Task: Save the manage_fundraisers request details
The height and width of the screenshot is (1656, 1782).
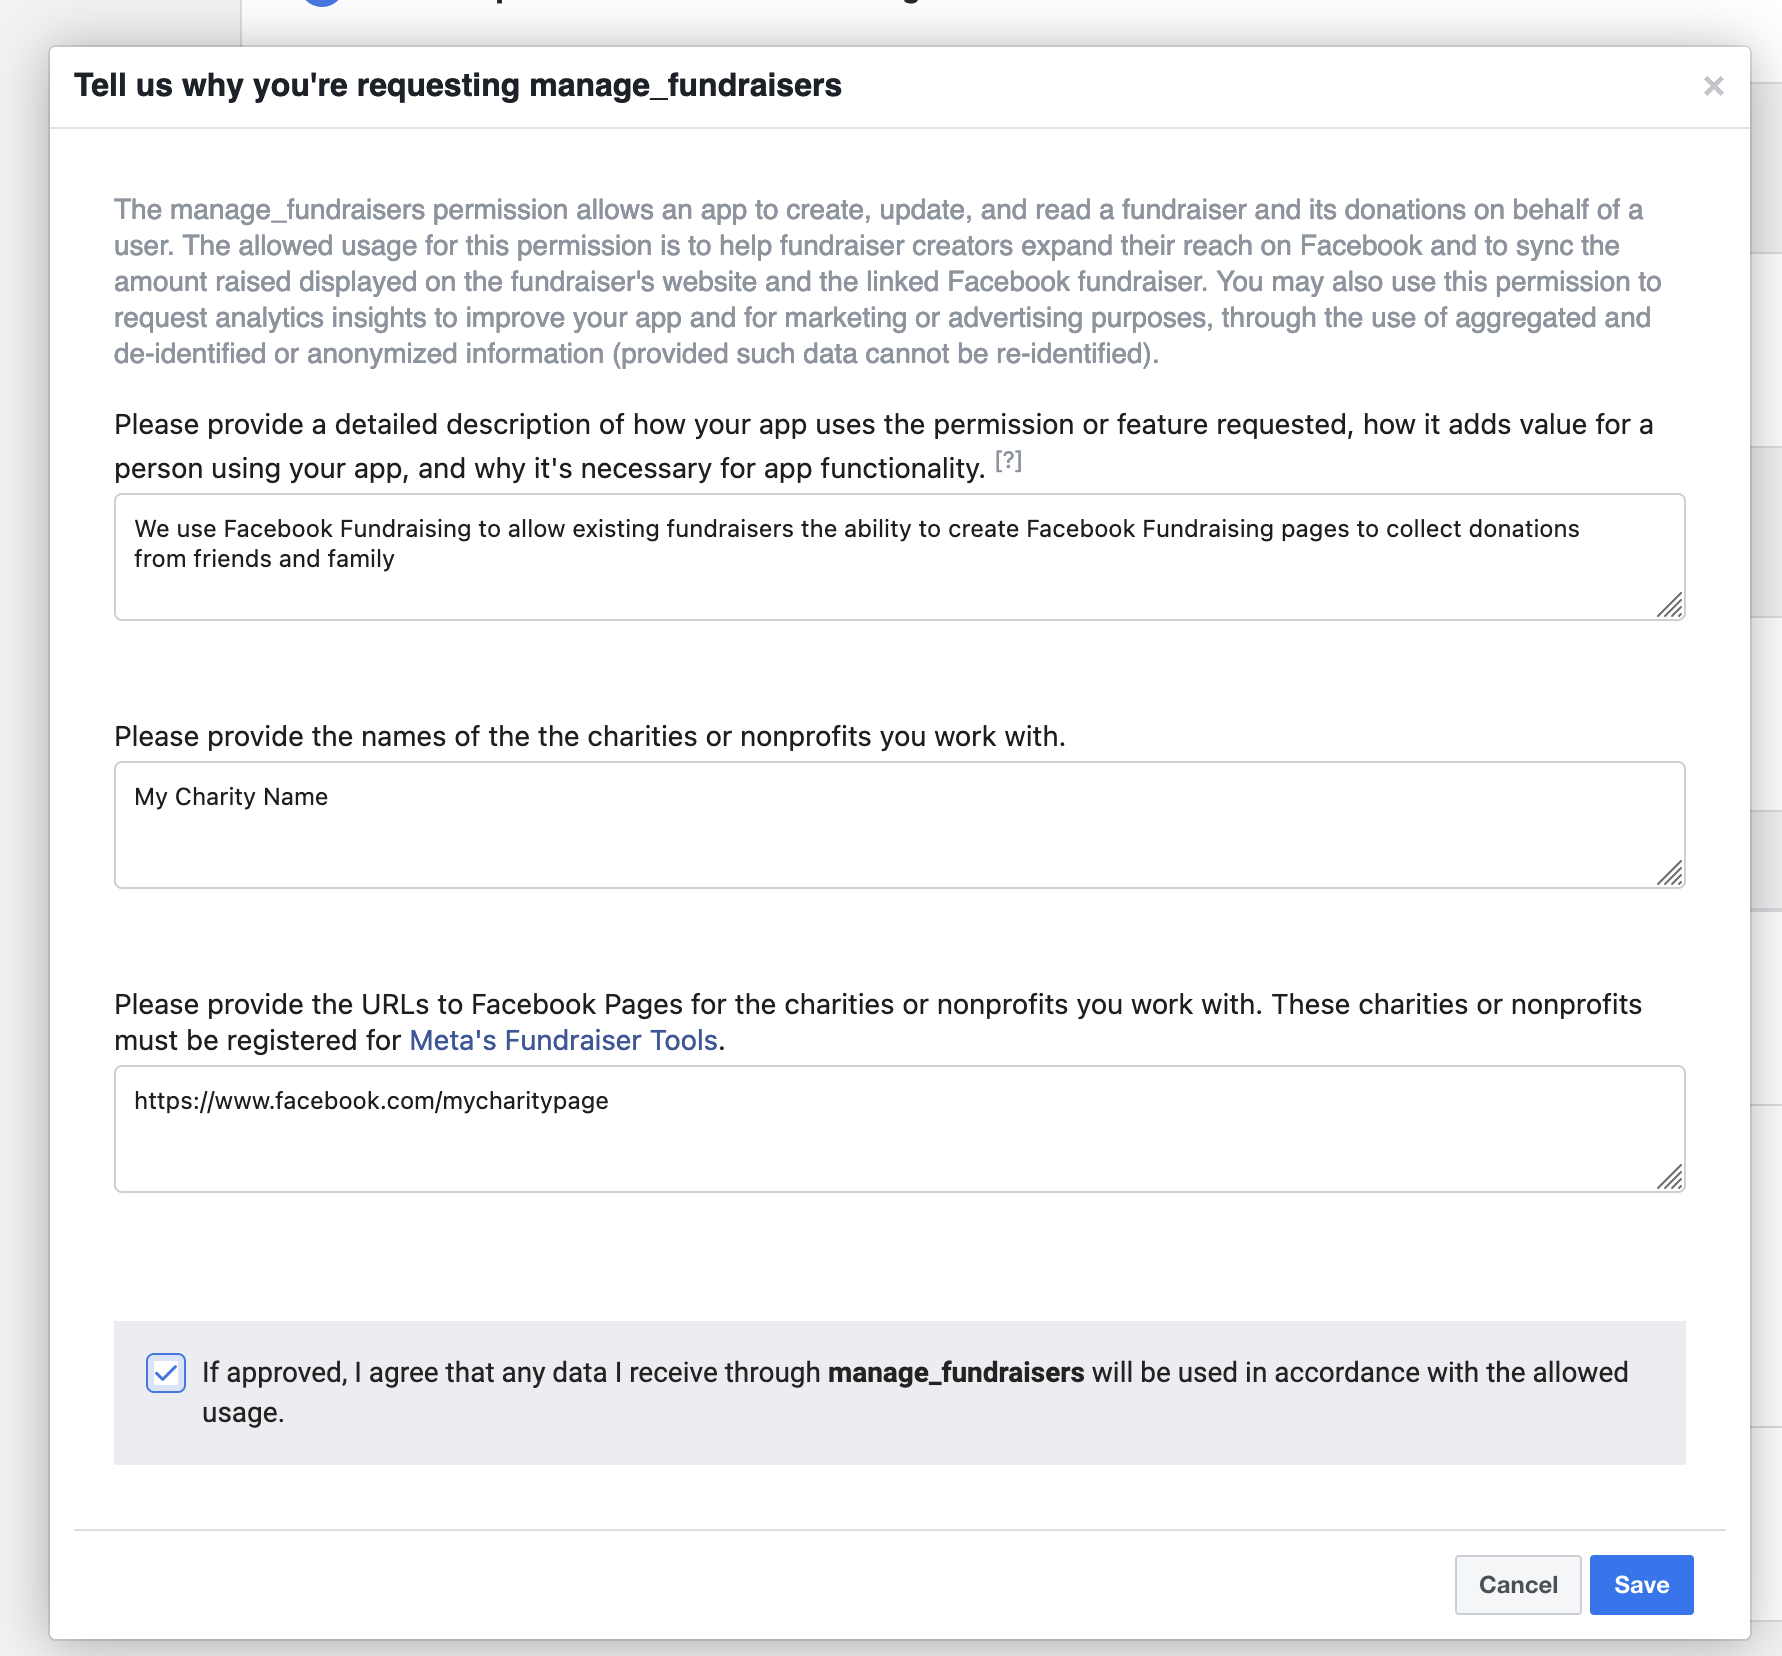Action: (1642, 1585)
